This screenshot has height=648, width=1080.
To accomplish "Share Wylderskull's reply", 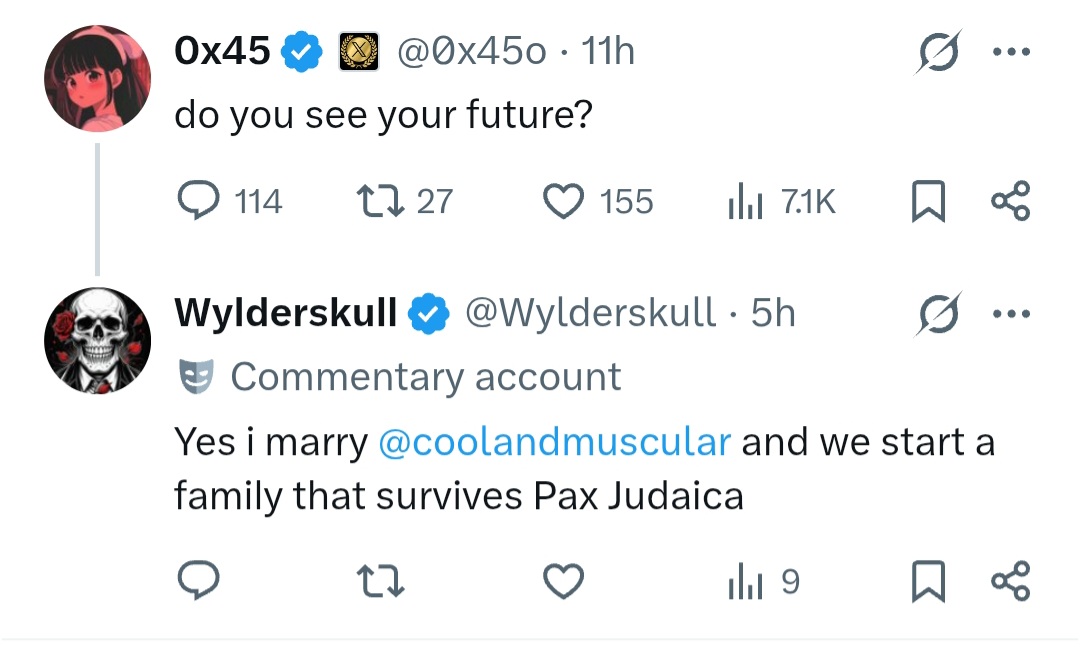I will [1010, 581].
